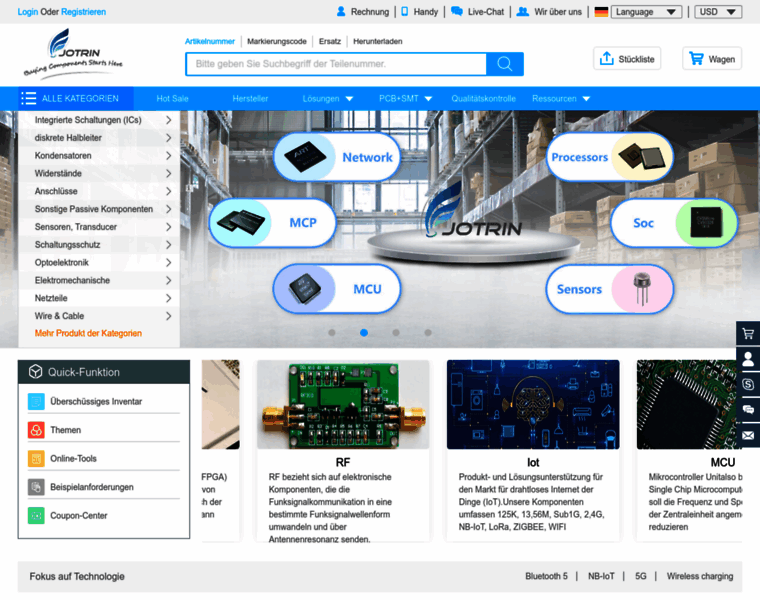
Task: Open the MCU chip photo thumbnail
Action: point(690,405)
